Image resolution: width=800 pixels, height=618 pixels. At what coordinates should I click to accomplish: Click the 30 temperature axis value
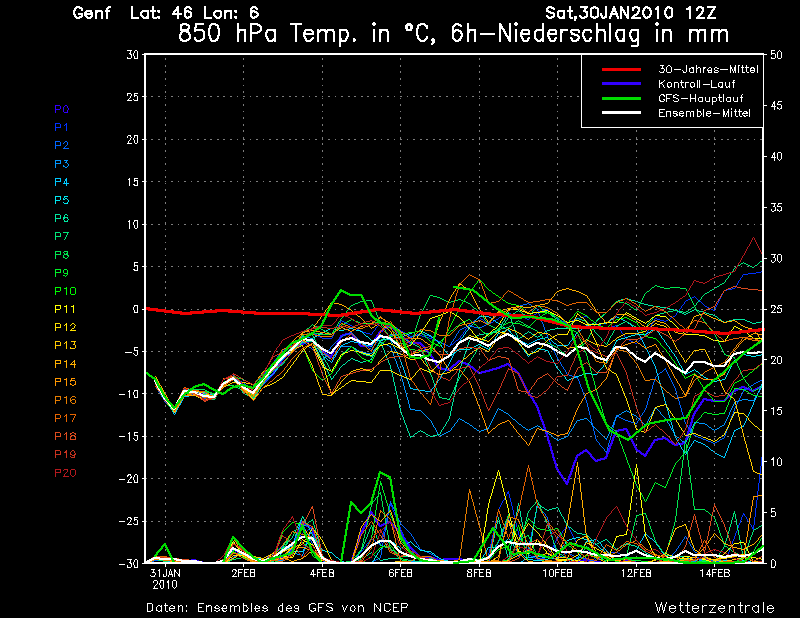(132, 54)
